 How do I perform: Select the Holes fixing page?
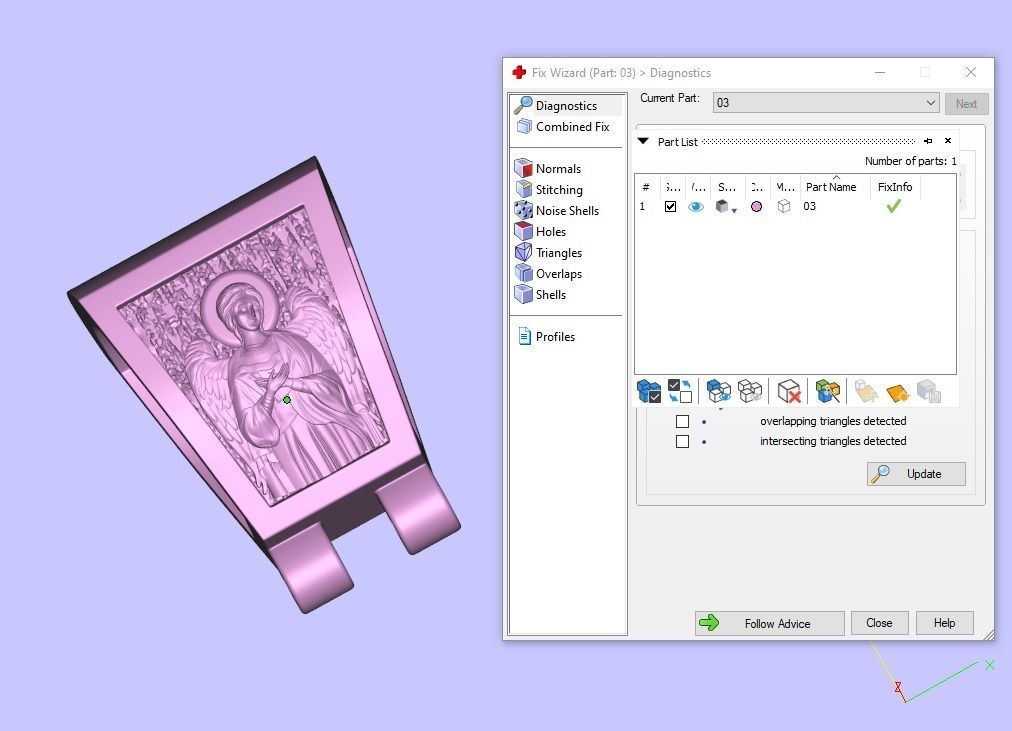(x=551, y=232)
